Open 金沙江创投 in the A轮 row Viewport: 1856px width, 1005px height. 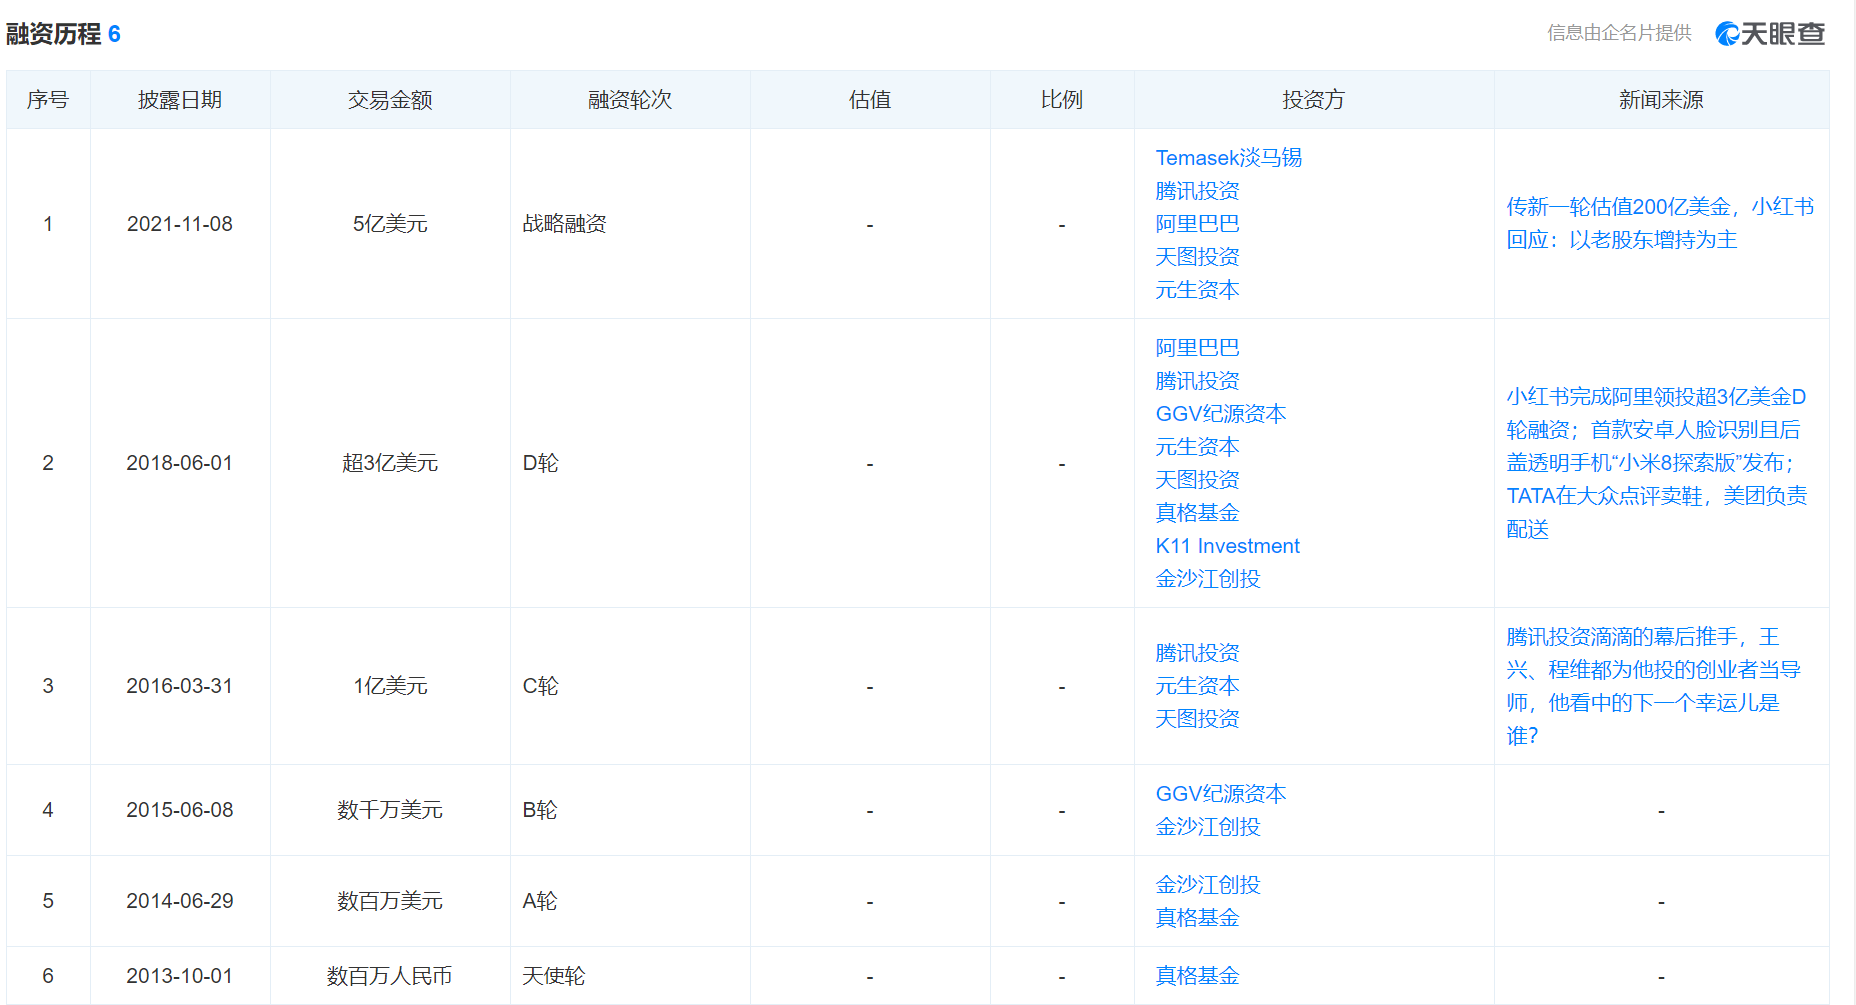[1207, 885]
